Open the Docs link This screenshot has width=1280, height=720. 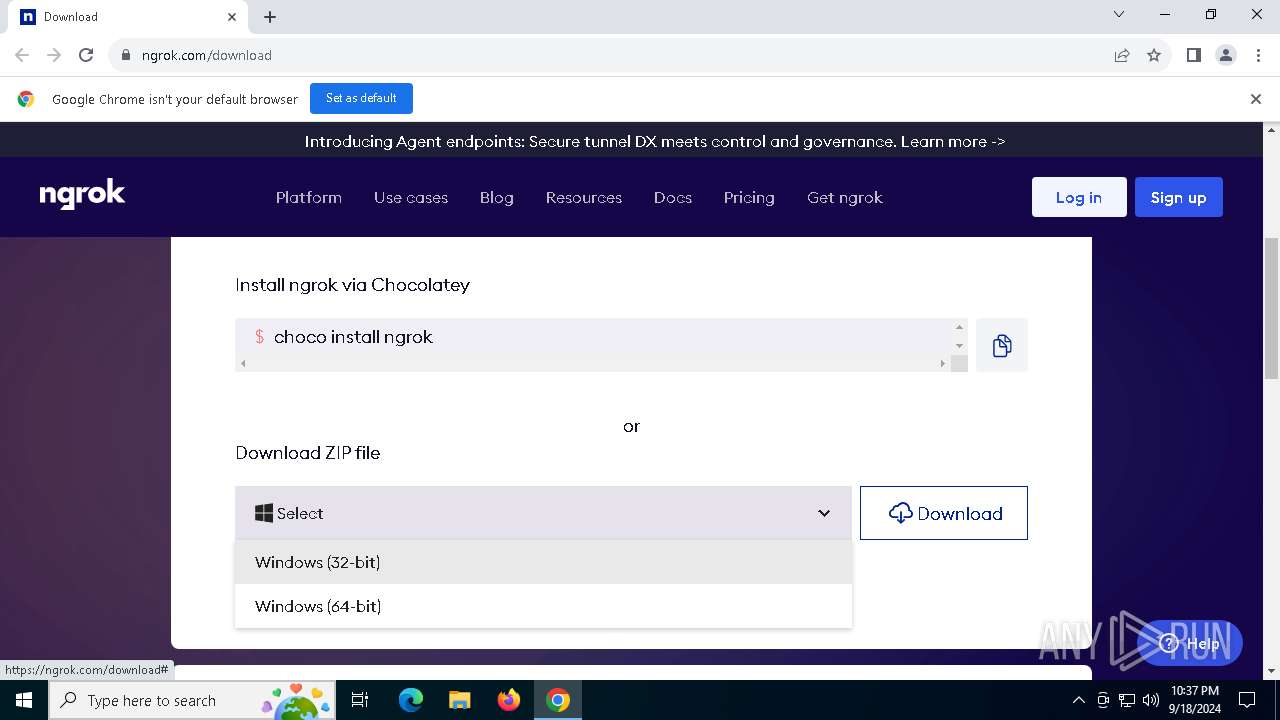point(673,197)
